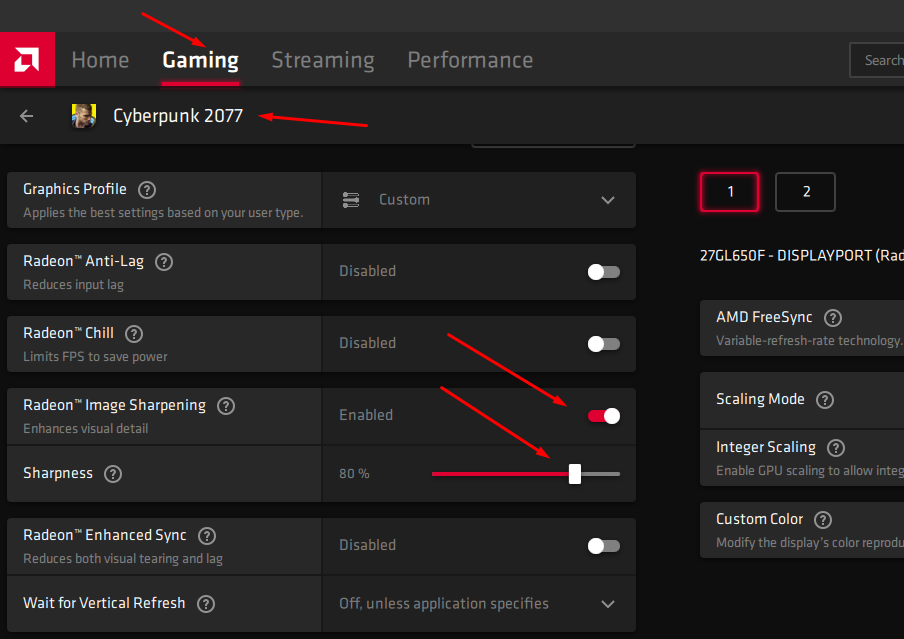Click the Cyberpunk 2077 game thumbnail

click(x=83, y=116)
